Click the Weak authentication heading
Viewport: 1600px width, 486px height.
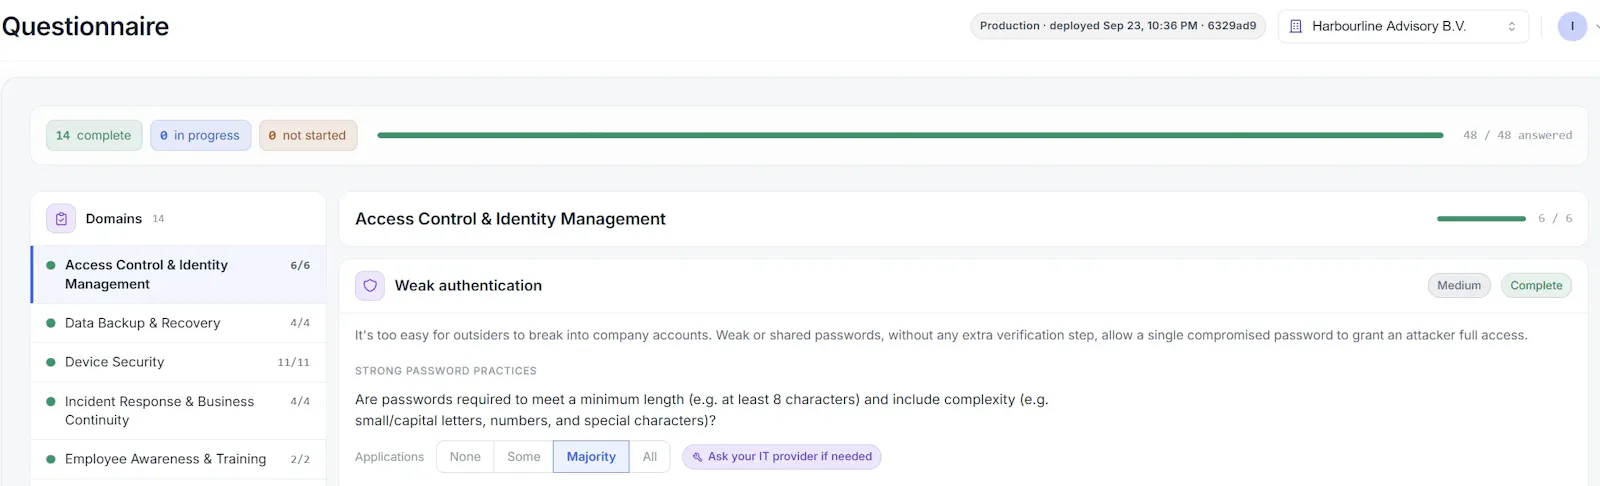tap(468, 285)
